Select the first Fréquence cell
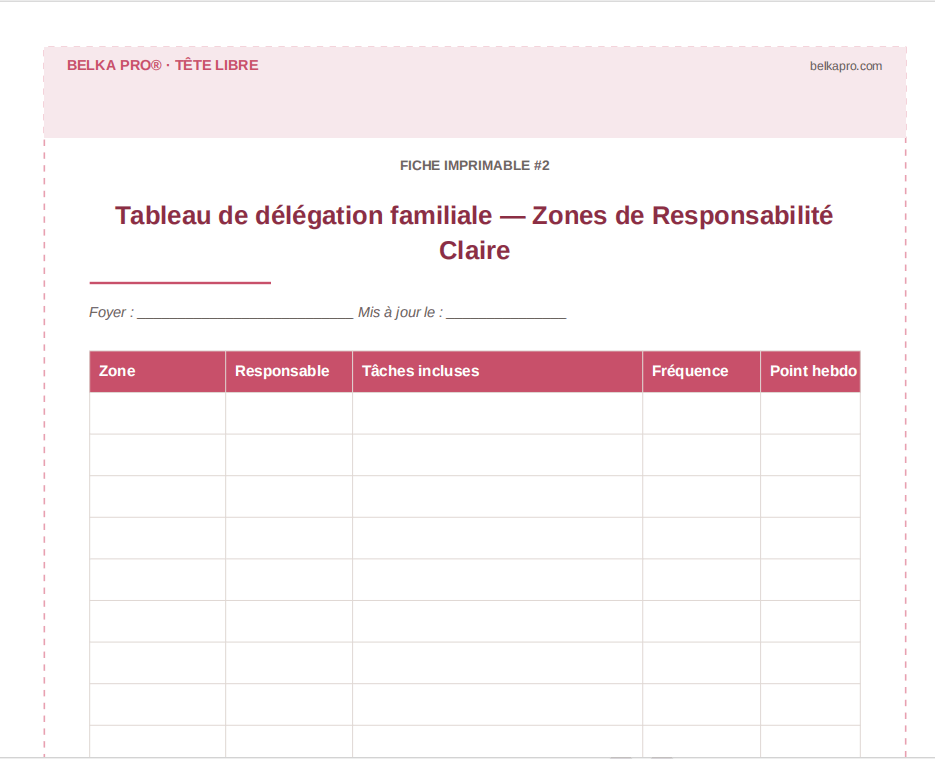This screenshot has width=935, height=759. click(x=701, y=412)
